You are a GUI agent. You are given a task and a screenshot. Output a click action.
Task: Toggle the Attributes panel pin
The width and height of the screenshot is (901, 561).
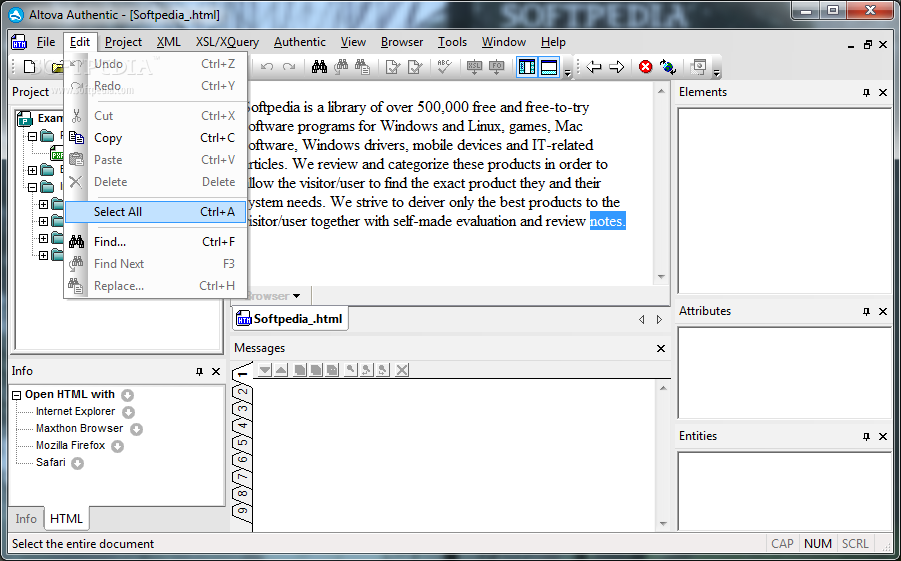coord(867,312)
